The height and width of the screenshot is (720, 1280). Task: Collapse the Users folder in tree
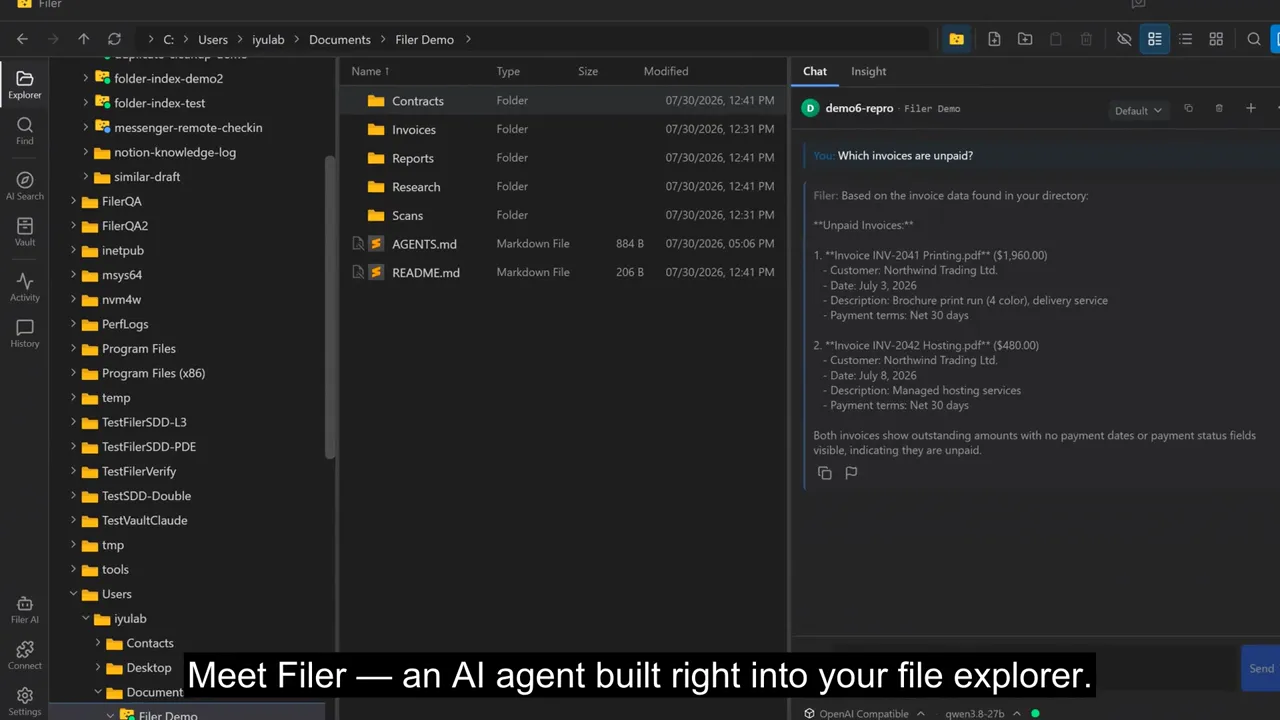tap(74, 594)
